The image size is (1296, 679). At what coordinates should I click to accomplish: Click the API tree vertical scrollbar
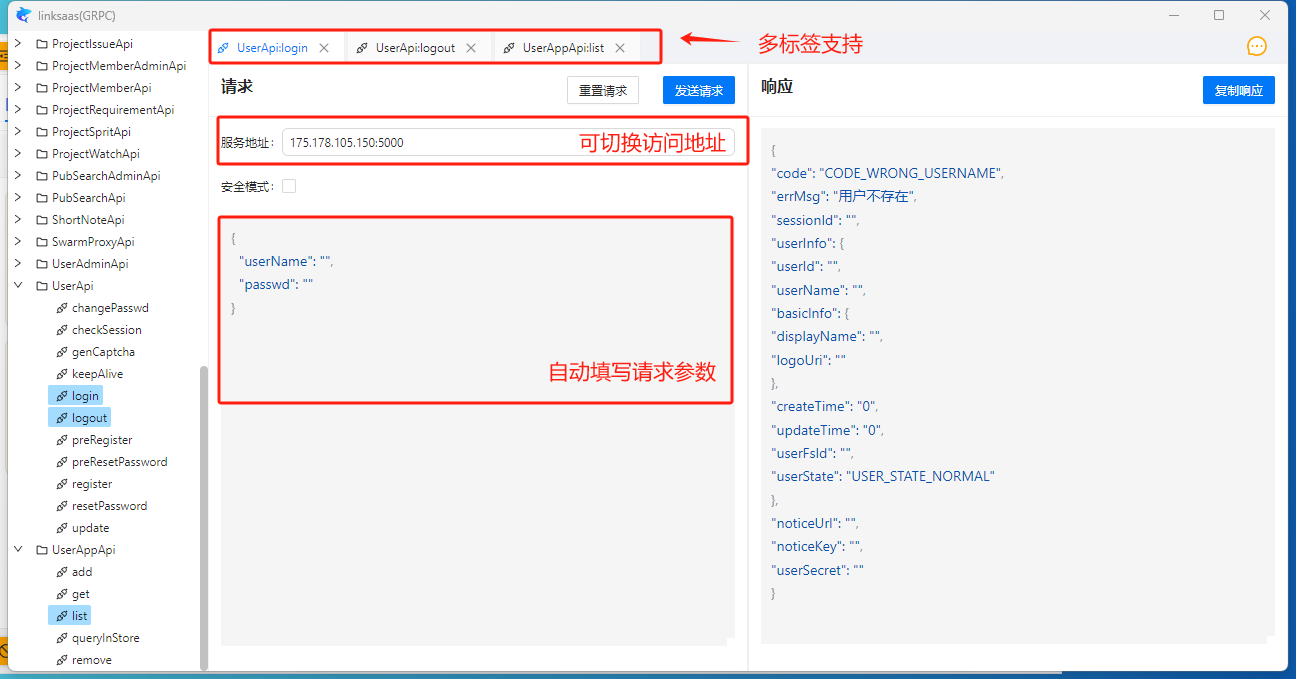click(x=204, y=517)
